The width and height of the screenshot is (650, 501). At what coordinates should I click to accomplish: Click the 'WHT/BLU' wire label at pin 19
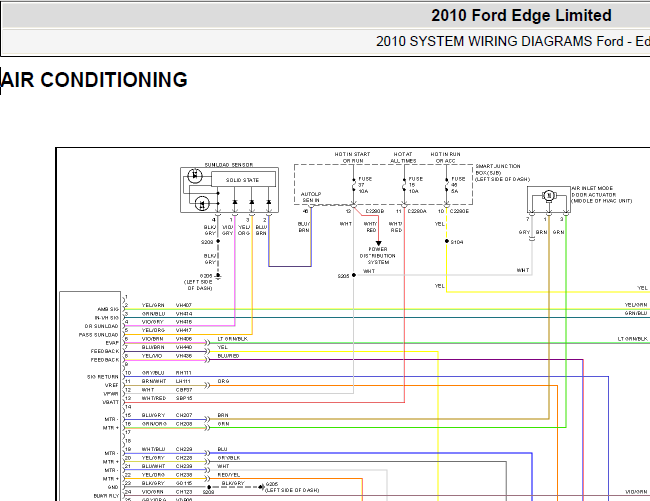point(153,450)
